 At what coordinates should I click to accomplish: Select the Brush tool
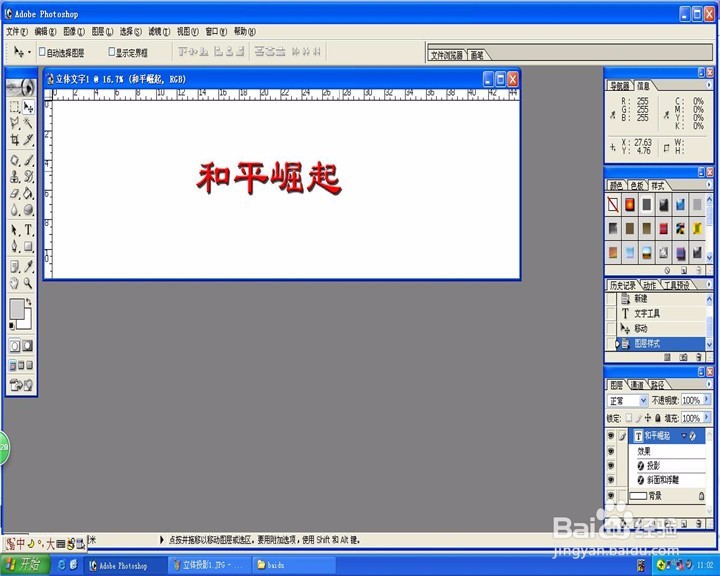28,160
